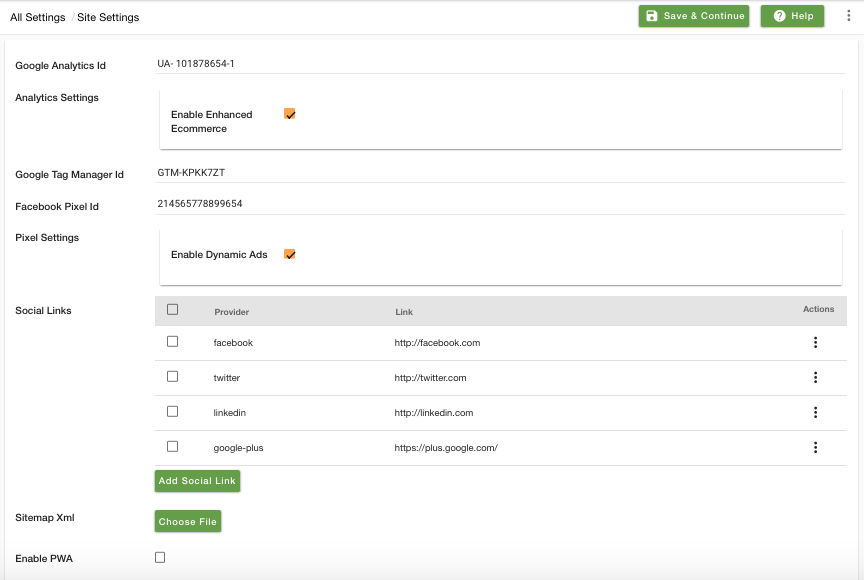Tick the linkedin row checkbox
Image resolution: width=864 pixels, height=580 pixels.
(x=172, y=411)
